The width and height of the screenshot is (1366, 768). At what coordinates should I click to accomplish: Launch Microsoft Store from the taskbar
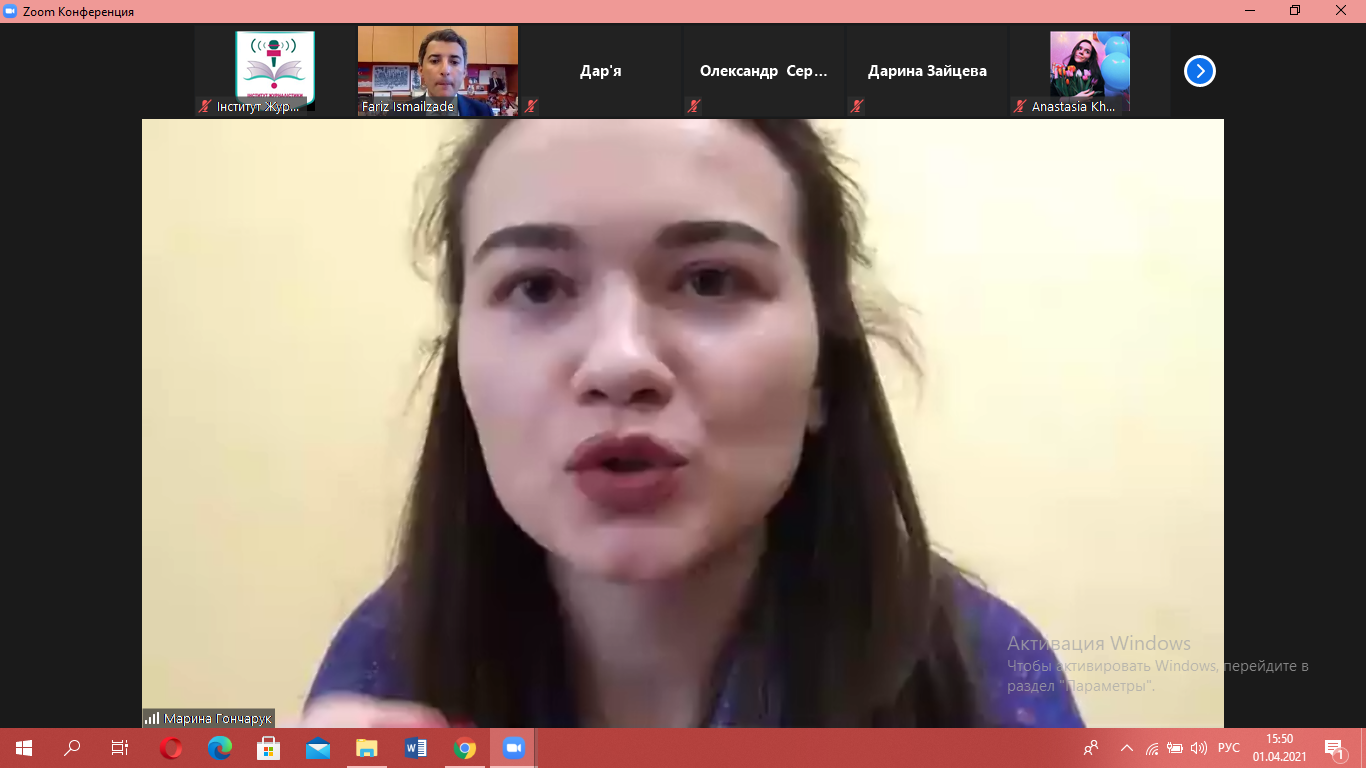click(269, 748)
